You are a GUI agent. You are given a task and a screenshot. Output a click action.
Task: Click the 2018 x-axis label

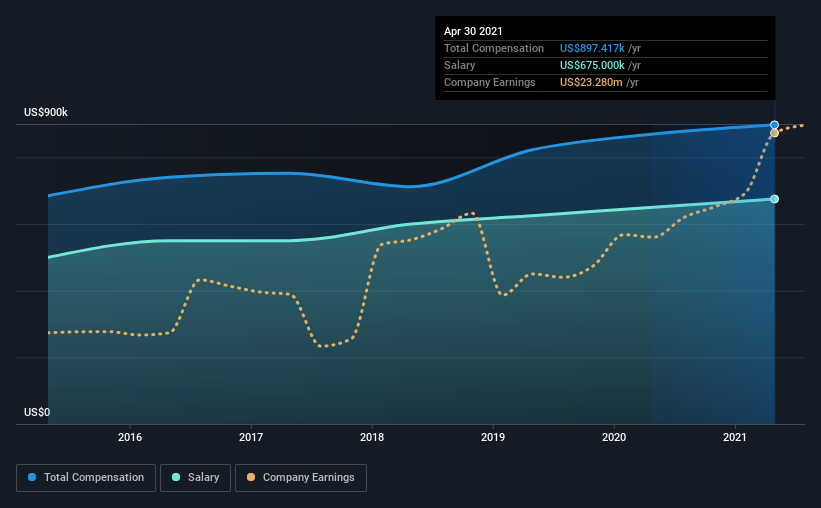(x=372, y=437)
